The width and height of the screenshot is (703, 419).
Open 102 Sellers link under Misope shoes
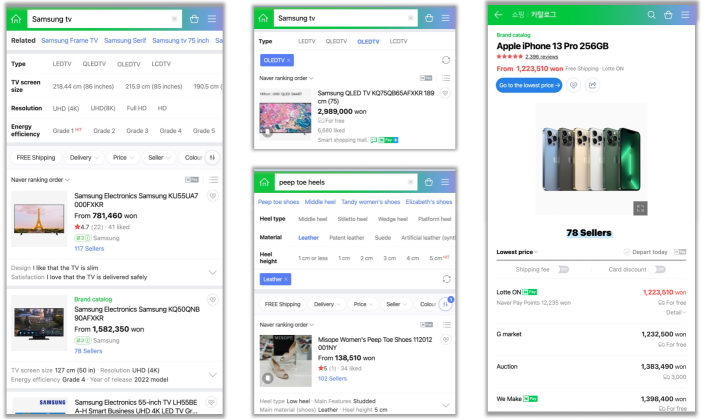(332, 378)
